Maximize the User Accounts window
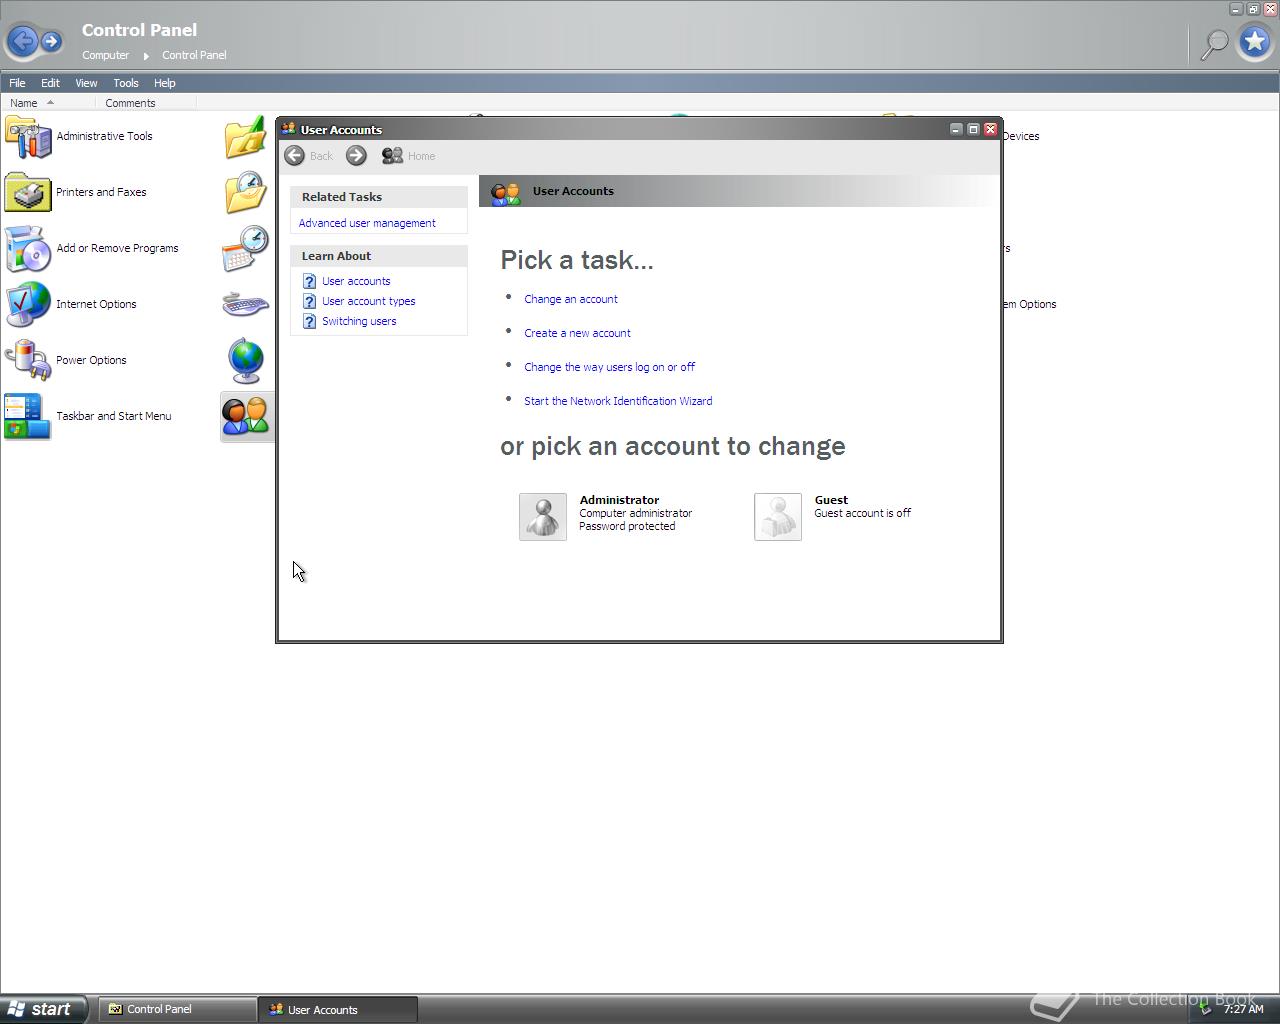Screen dimensions: 1280x1024 pos(973,129)
